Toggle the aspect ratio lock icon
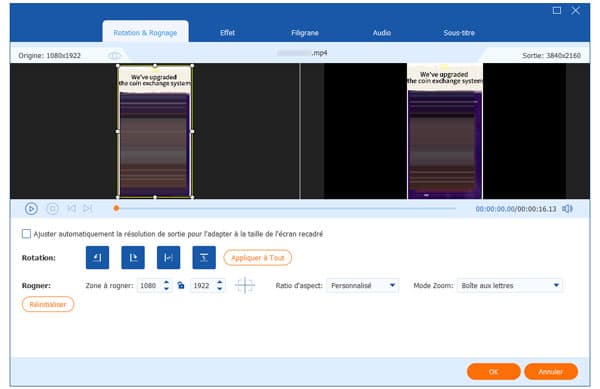This screenshot has width=600, height=389. [181, 285]
